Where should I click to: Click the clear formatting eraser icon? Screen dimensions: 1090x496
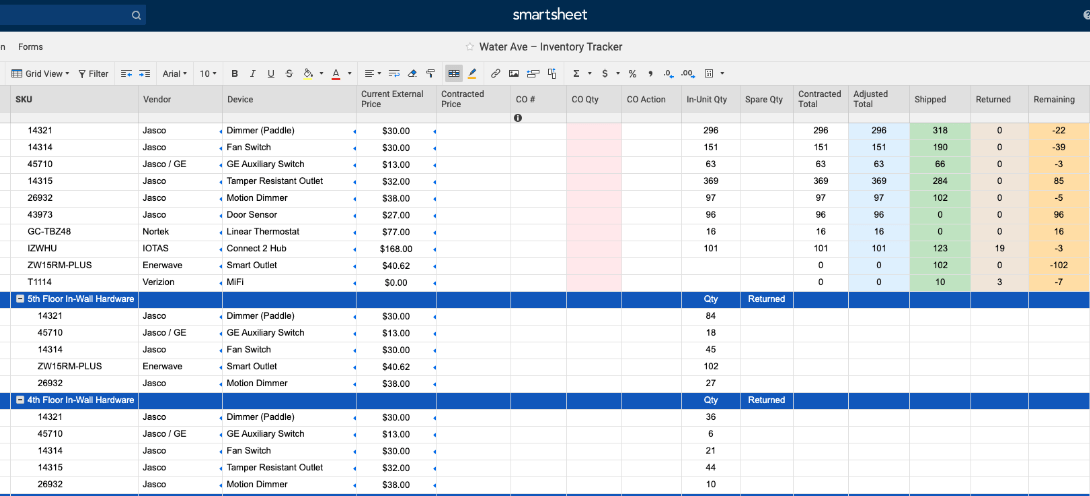coord(412,73)
